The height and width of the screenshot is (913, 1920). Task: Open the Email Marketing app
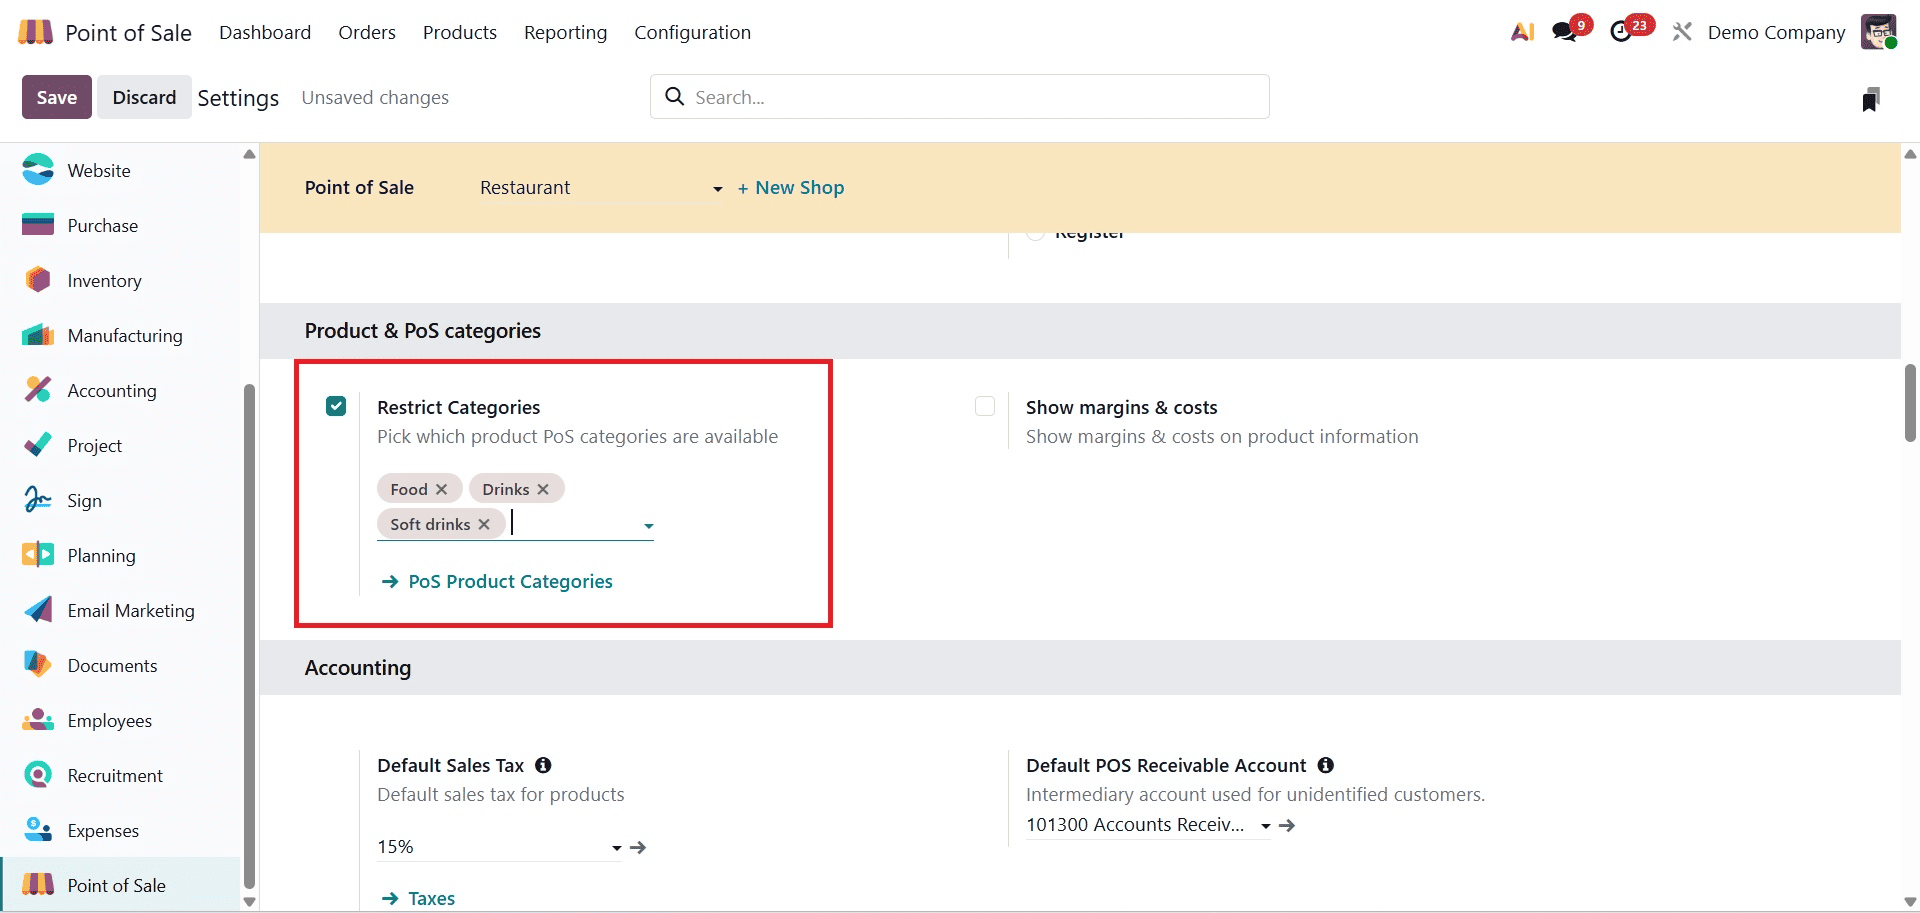click(131, 610)
